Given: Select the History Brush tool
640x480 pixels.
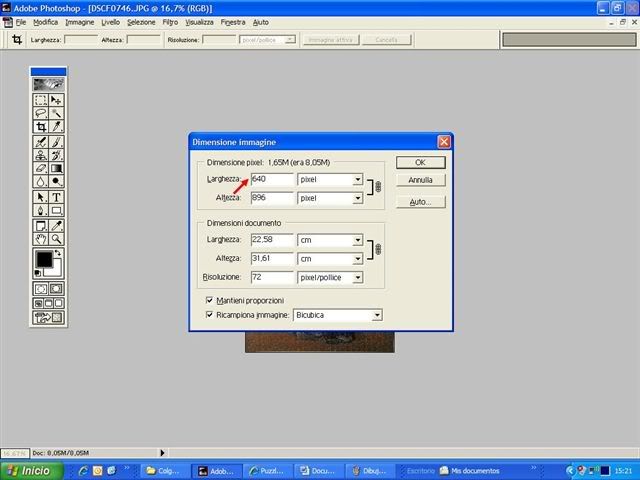Looking at the screenshot, I should coord(56,155).
